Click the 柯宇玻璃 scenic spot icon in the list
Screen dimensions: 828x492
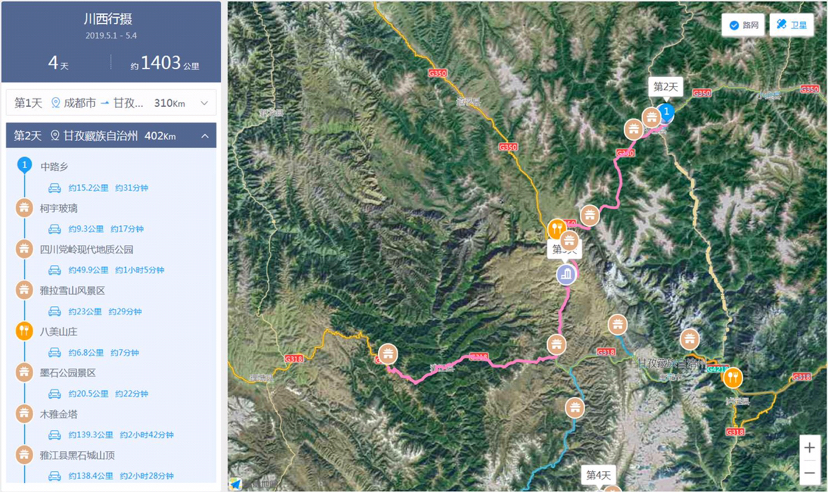click(x=24, y=207)
